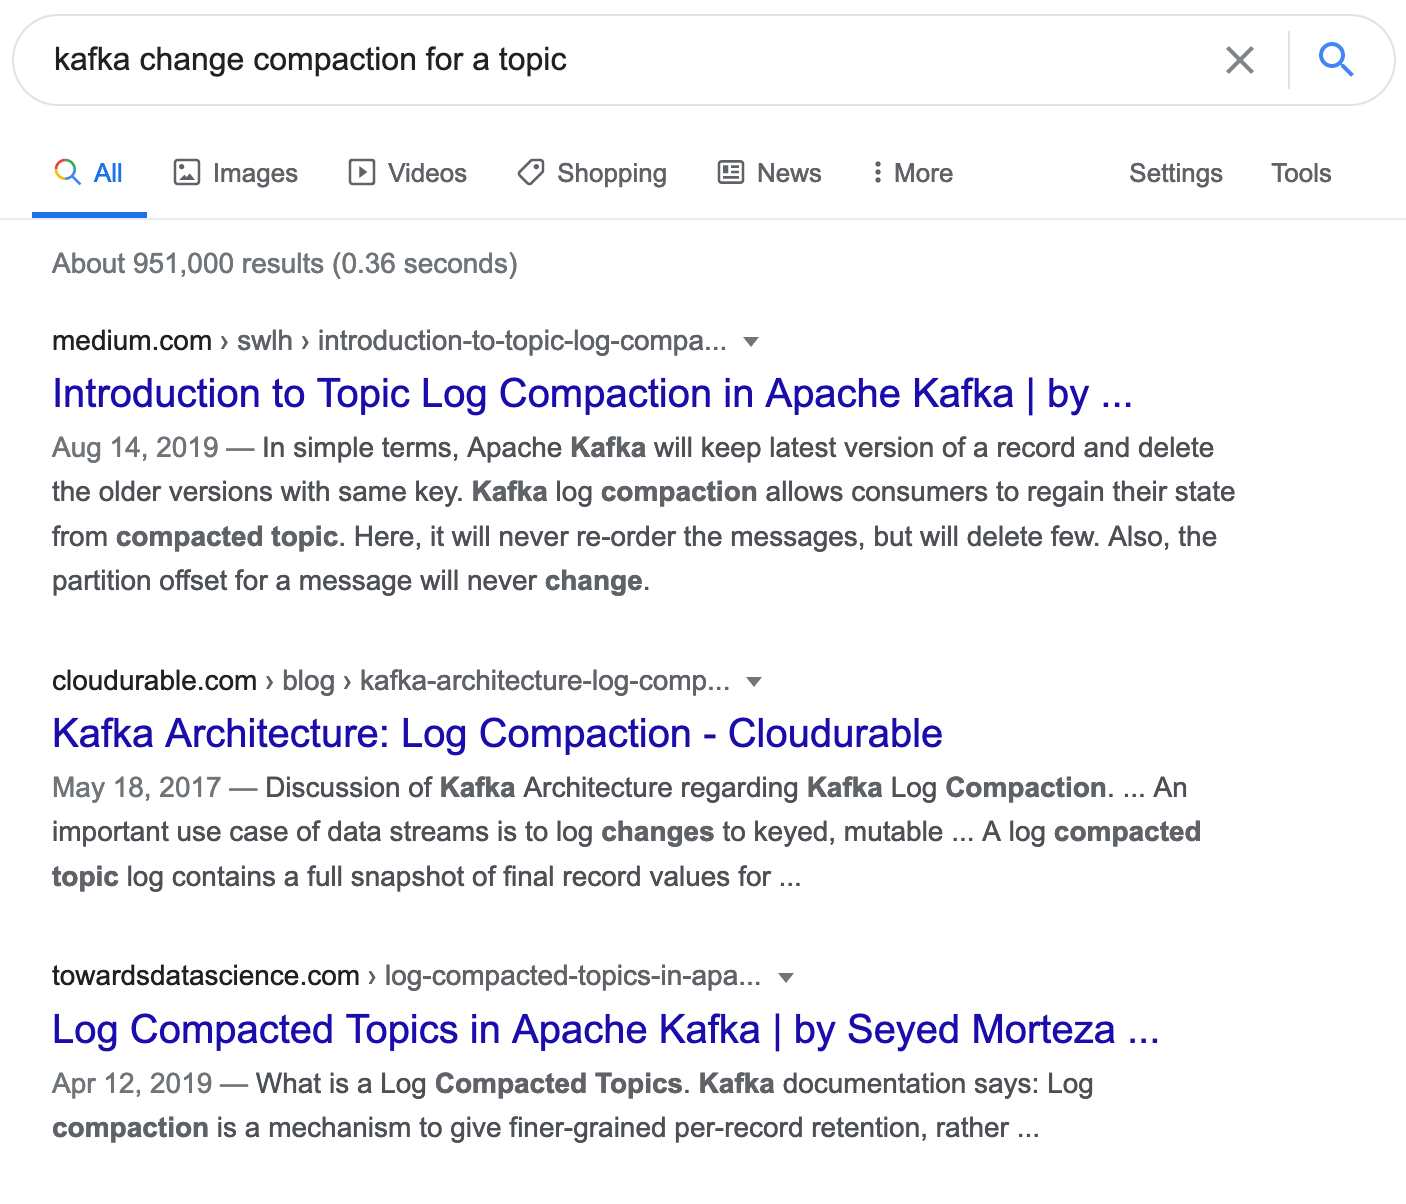Switch to the Videos tab
Image resolution: width=1406 pixels, height=1204 pixels.
(407, 173)
